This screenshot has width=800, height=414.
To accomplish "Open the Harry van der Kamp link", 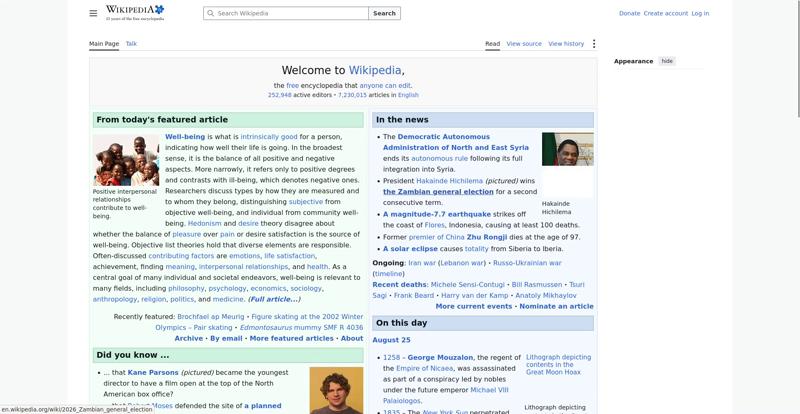I will [x=474, y=296].
